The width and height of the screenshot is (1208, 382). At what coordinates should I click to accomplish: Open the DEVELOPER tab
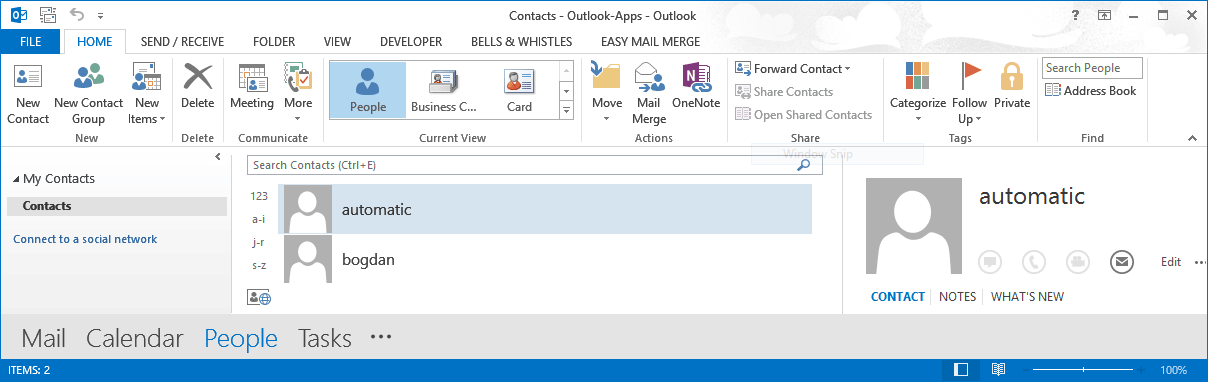click(411, 42)
